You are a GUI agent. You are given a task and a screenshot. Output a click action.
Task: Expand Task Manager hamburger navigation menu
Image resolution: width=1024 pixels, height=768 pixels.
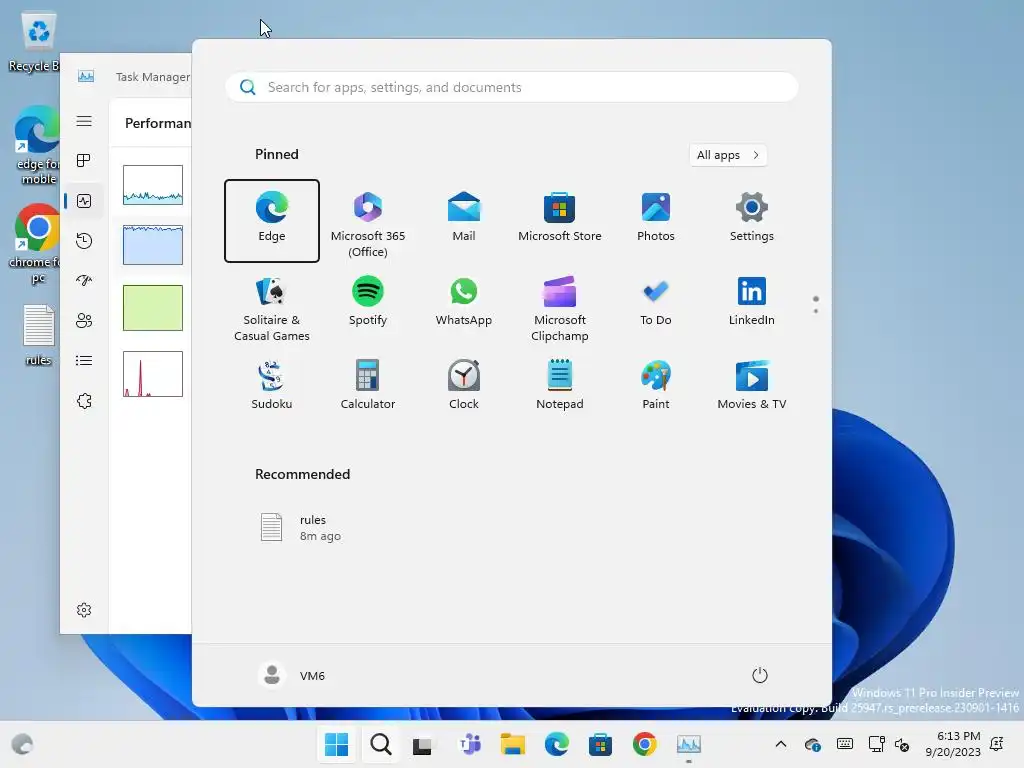(84, 121)
